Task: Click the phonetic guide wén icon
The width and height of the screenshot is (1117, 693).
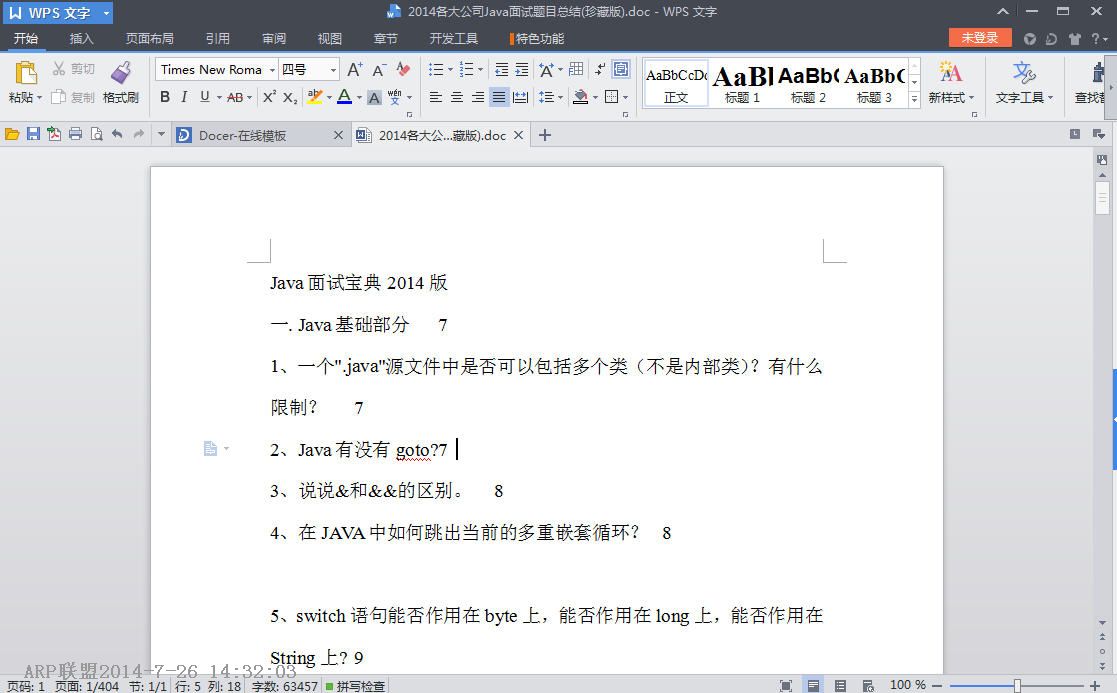Action: (395, 97)
